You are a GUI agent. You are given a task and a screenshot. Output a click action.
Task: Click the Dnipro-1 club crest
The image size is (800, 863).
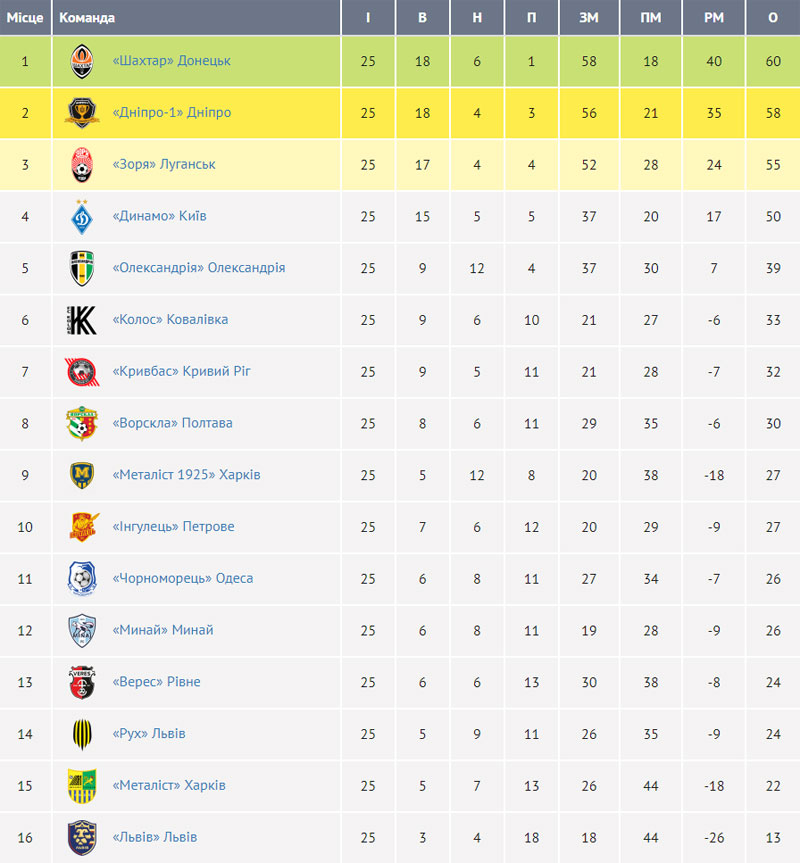[82, 113]
